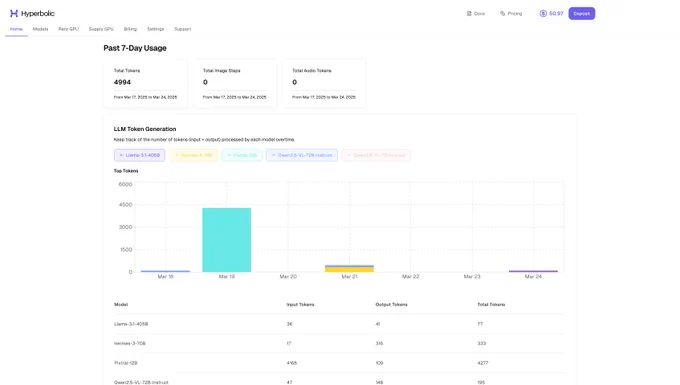Click the Model column header
Viewport: 680px width, 385px height.
121,304
